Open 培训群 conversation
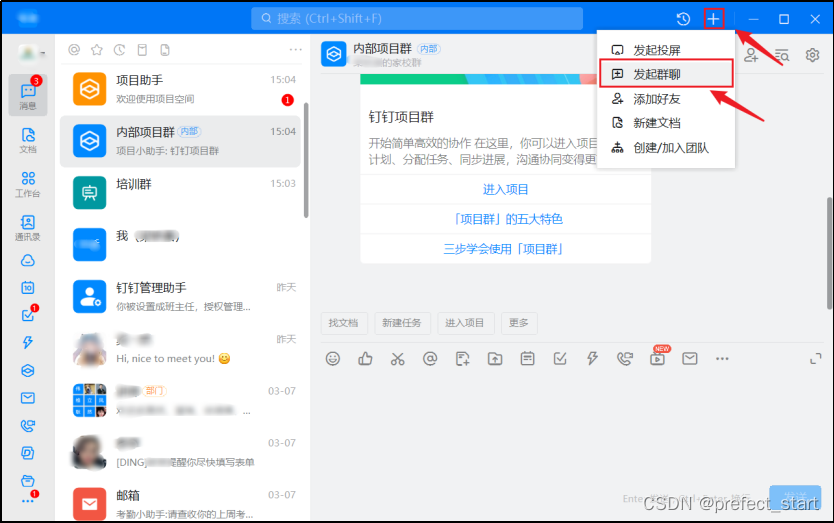834x523 pixels. tap(180, 193)
